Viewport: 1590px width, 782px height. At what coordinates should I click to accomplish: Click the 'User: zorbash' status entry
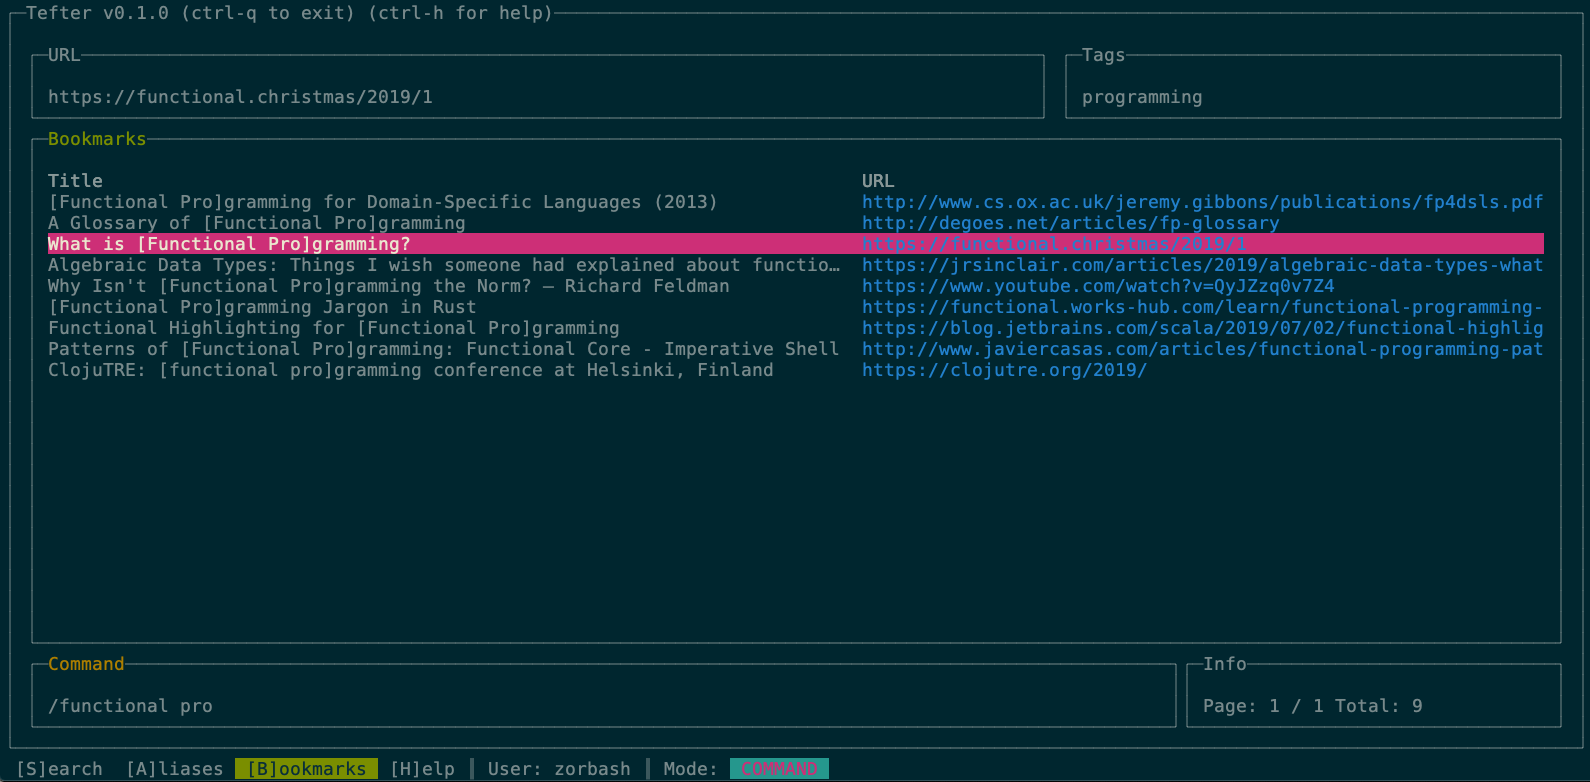[x=559, y=769]
